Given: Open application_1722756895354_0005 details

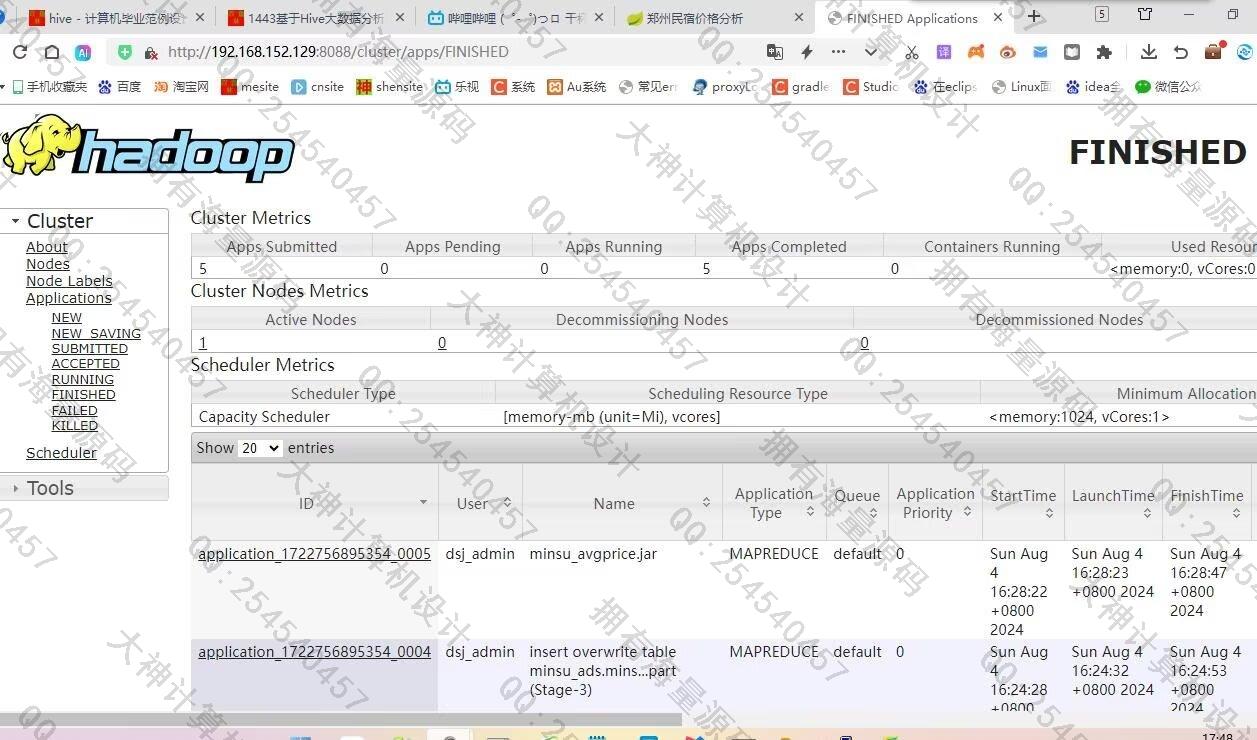Looking at the screenshot, I should pos(314,554).
